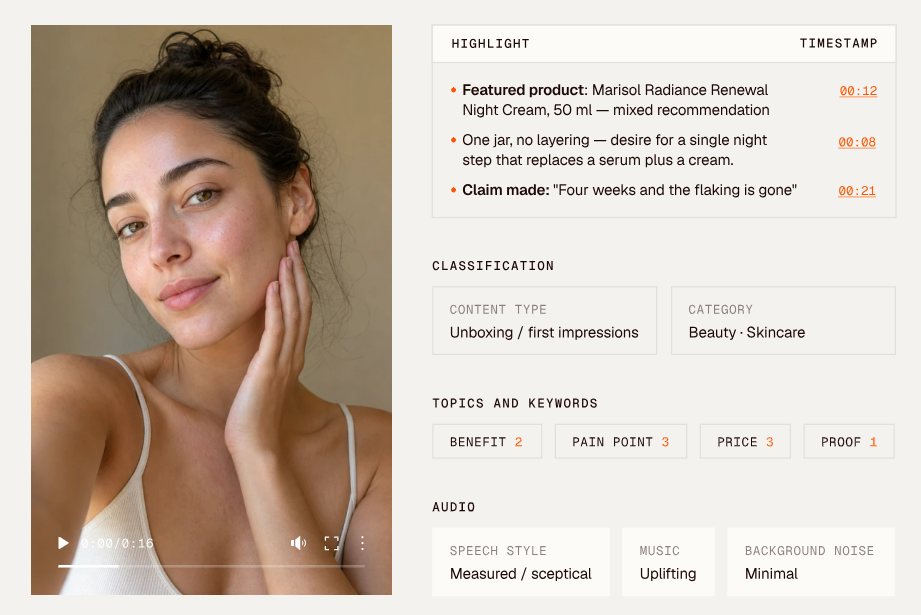This screenshot has height=615, width=921.
Task: Open the video's three-dot options menu
Action: coord(362,543)
